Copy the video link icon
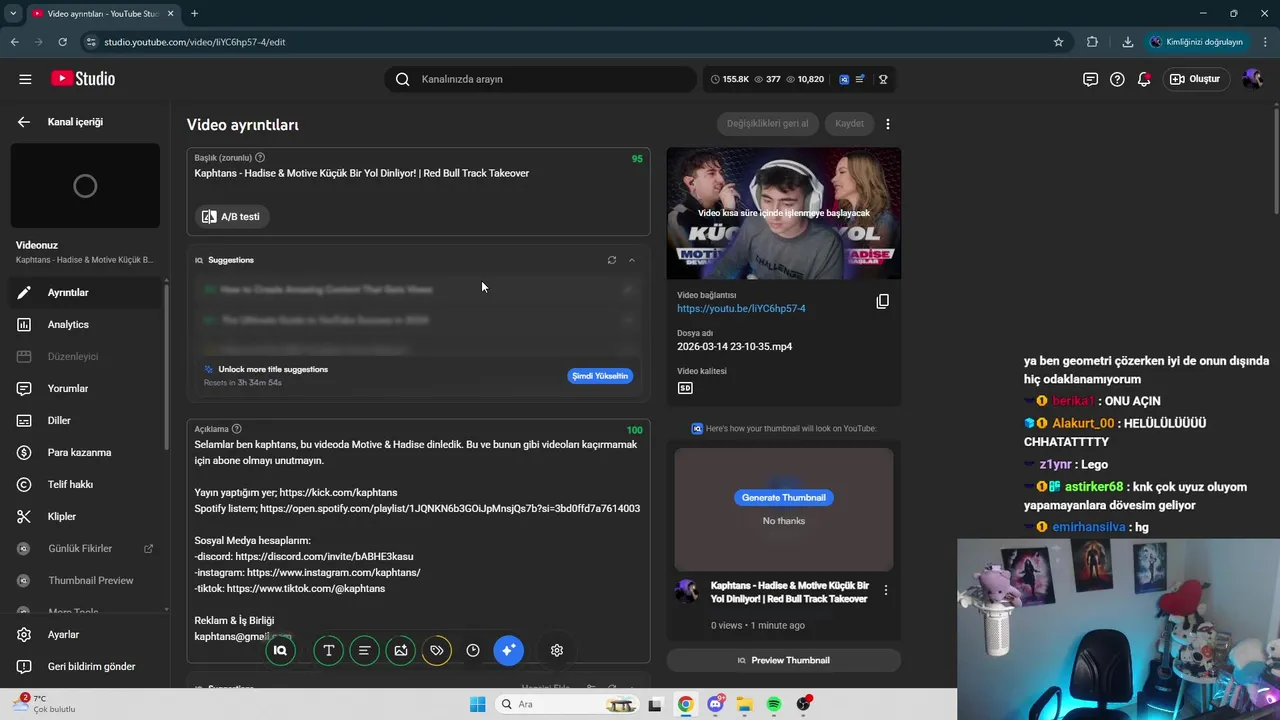This screenshot has width=1280, height=720. click(883, 302)
